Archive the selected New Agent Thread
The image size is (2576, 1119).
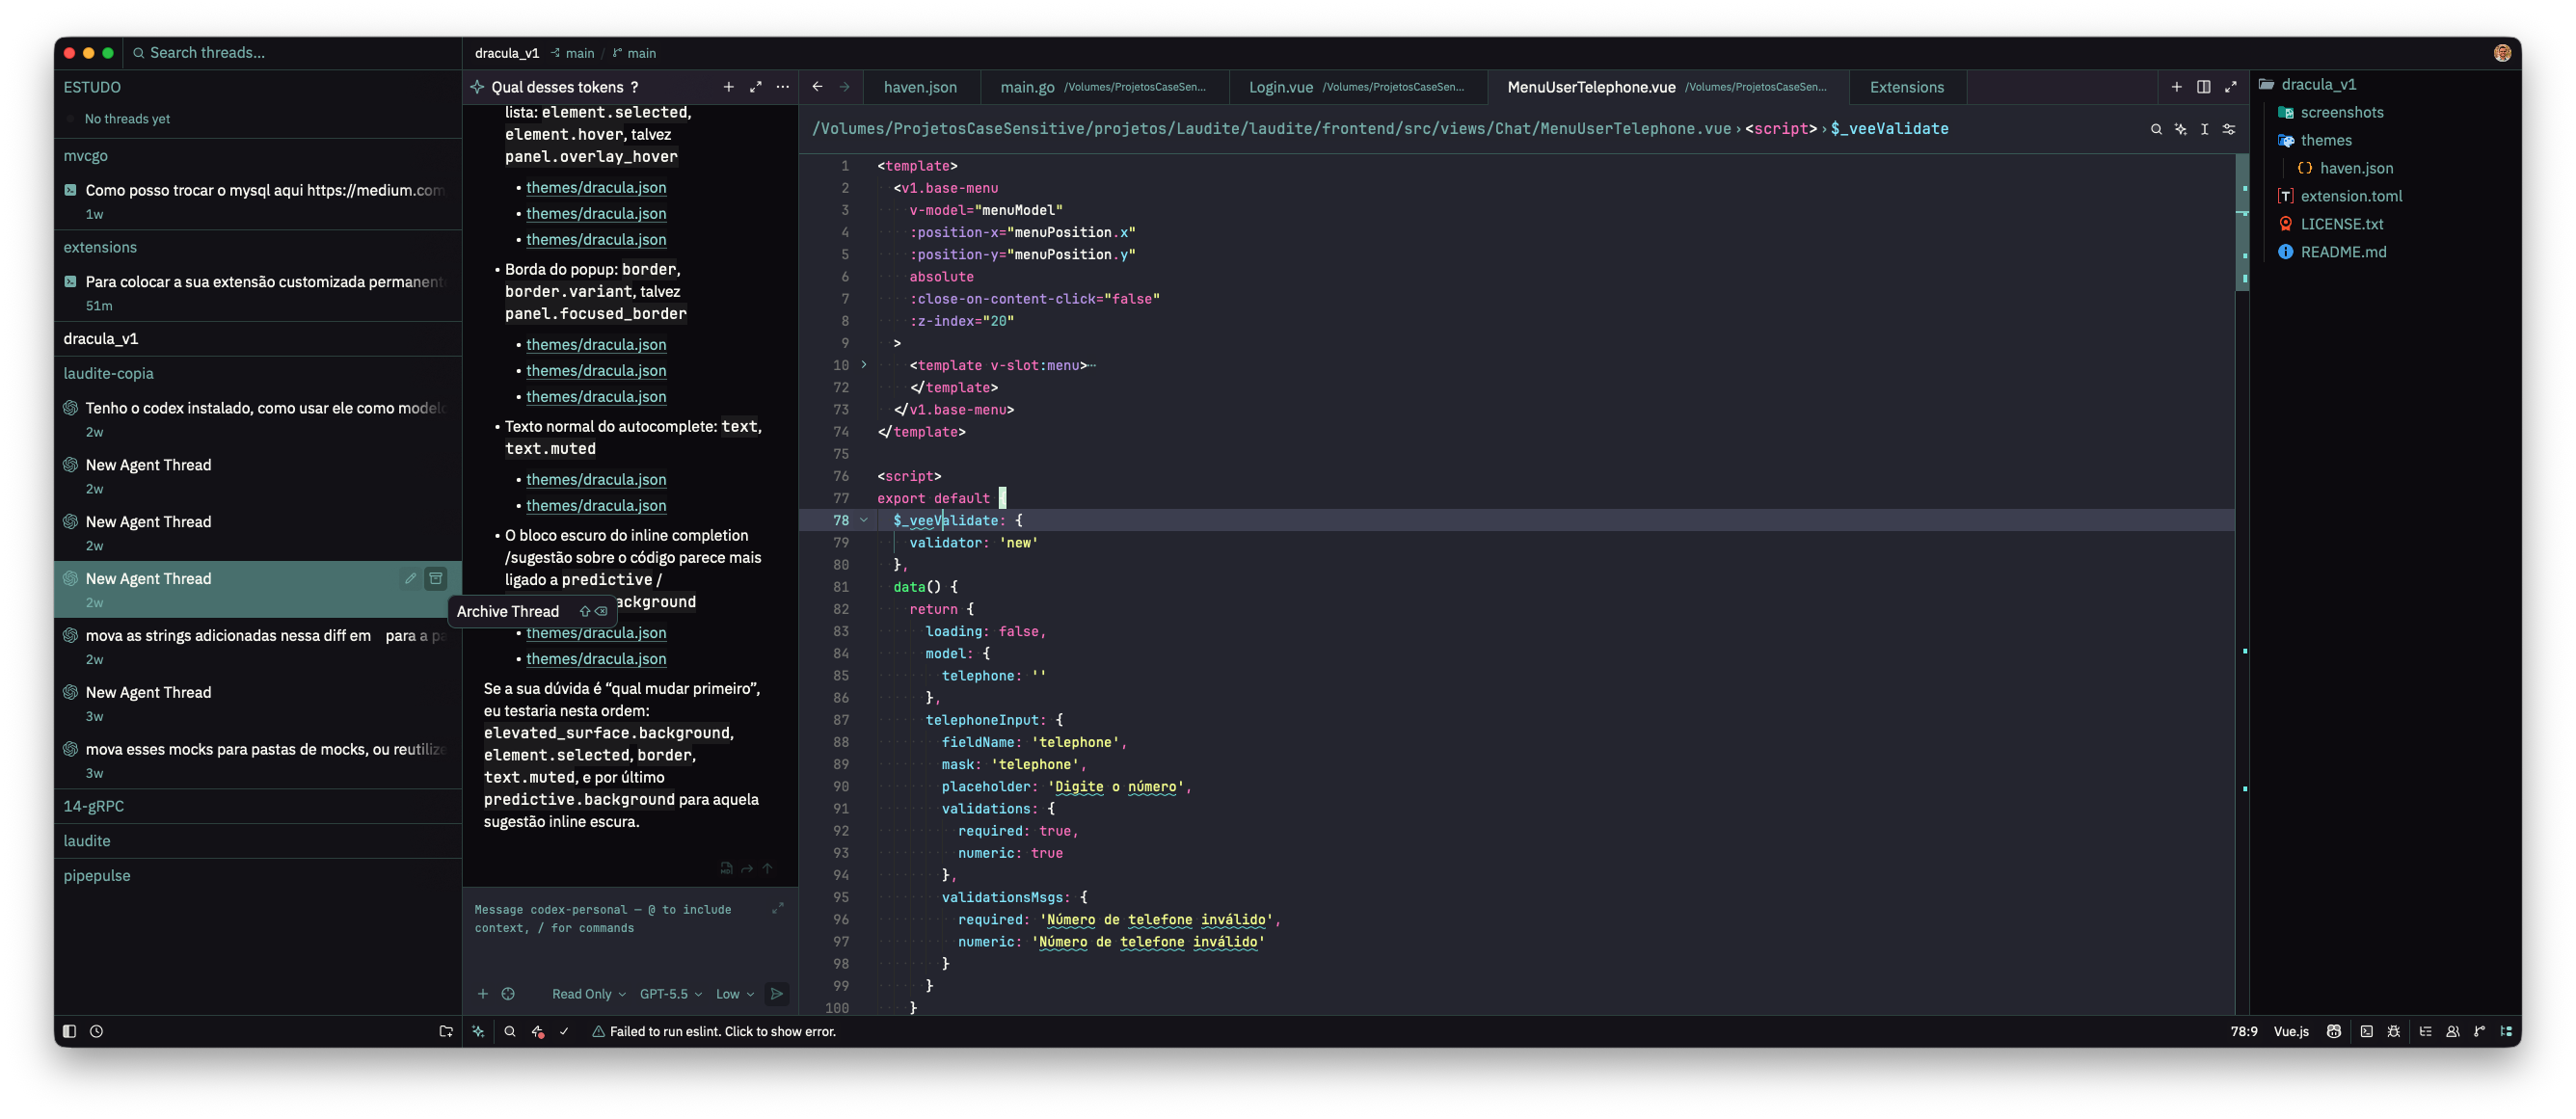[436, 578]
